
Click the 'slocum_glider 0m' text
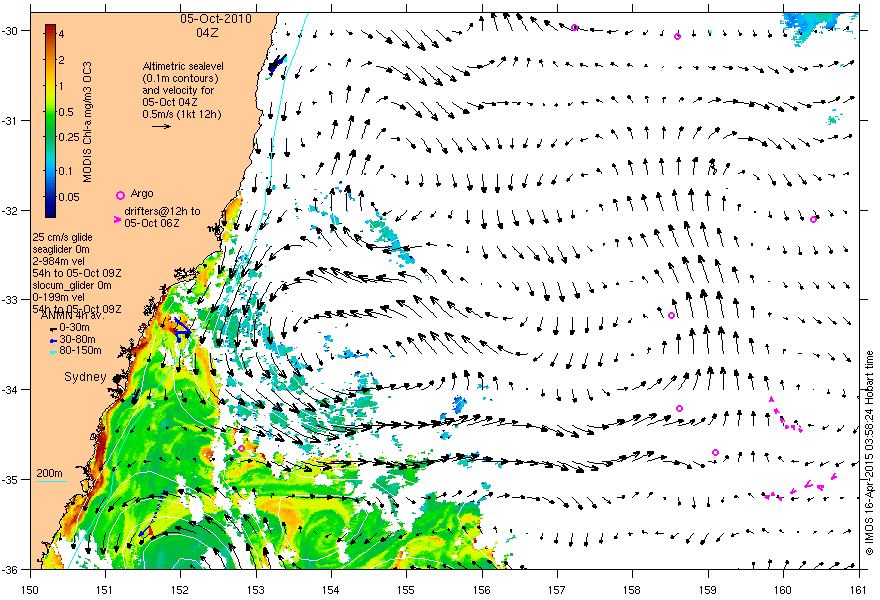point(72,285)
